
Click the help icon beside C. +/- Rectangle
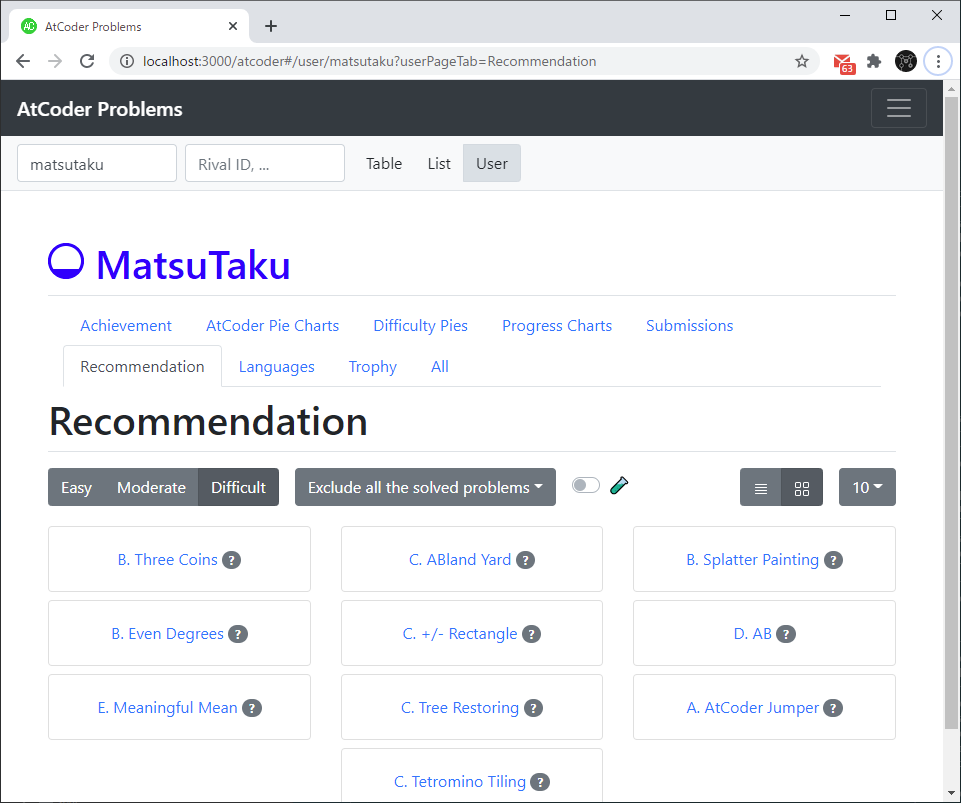tap(531, 634)
